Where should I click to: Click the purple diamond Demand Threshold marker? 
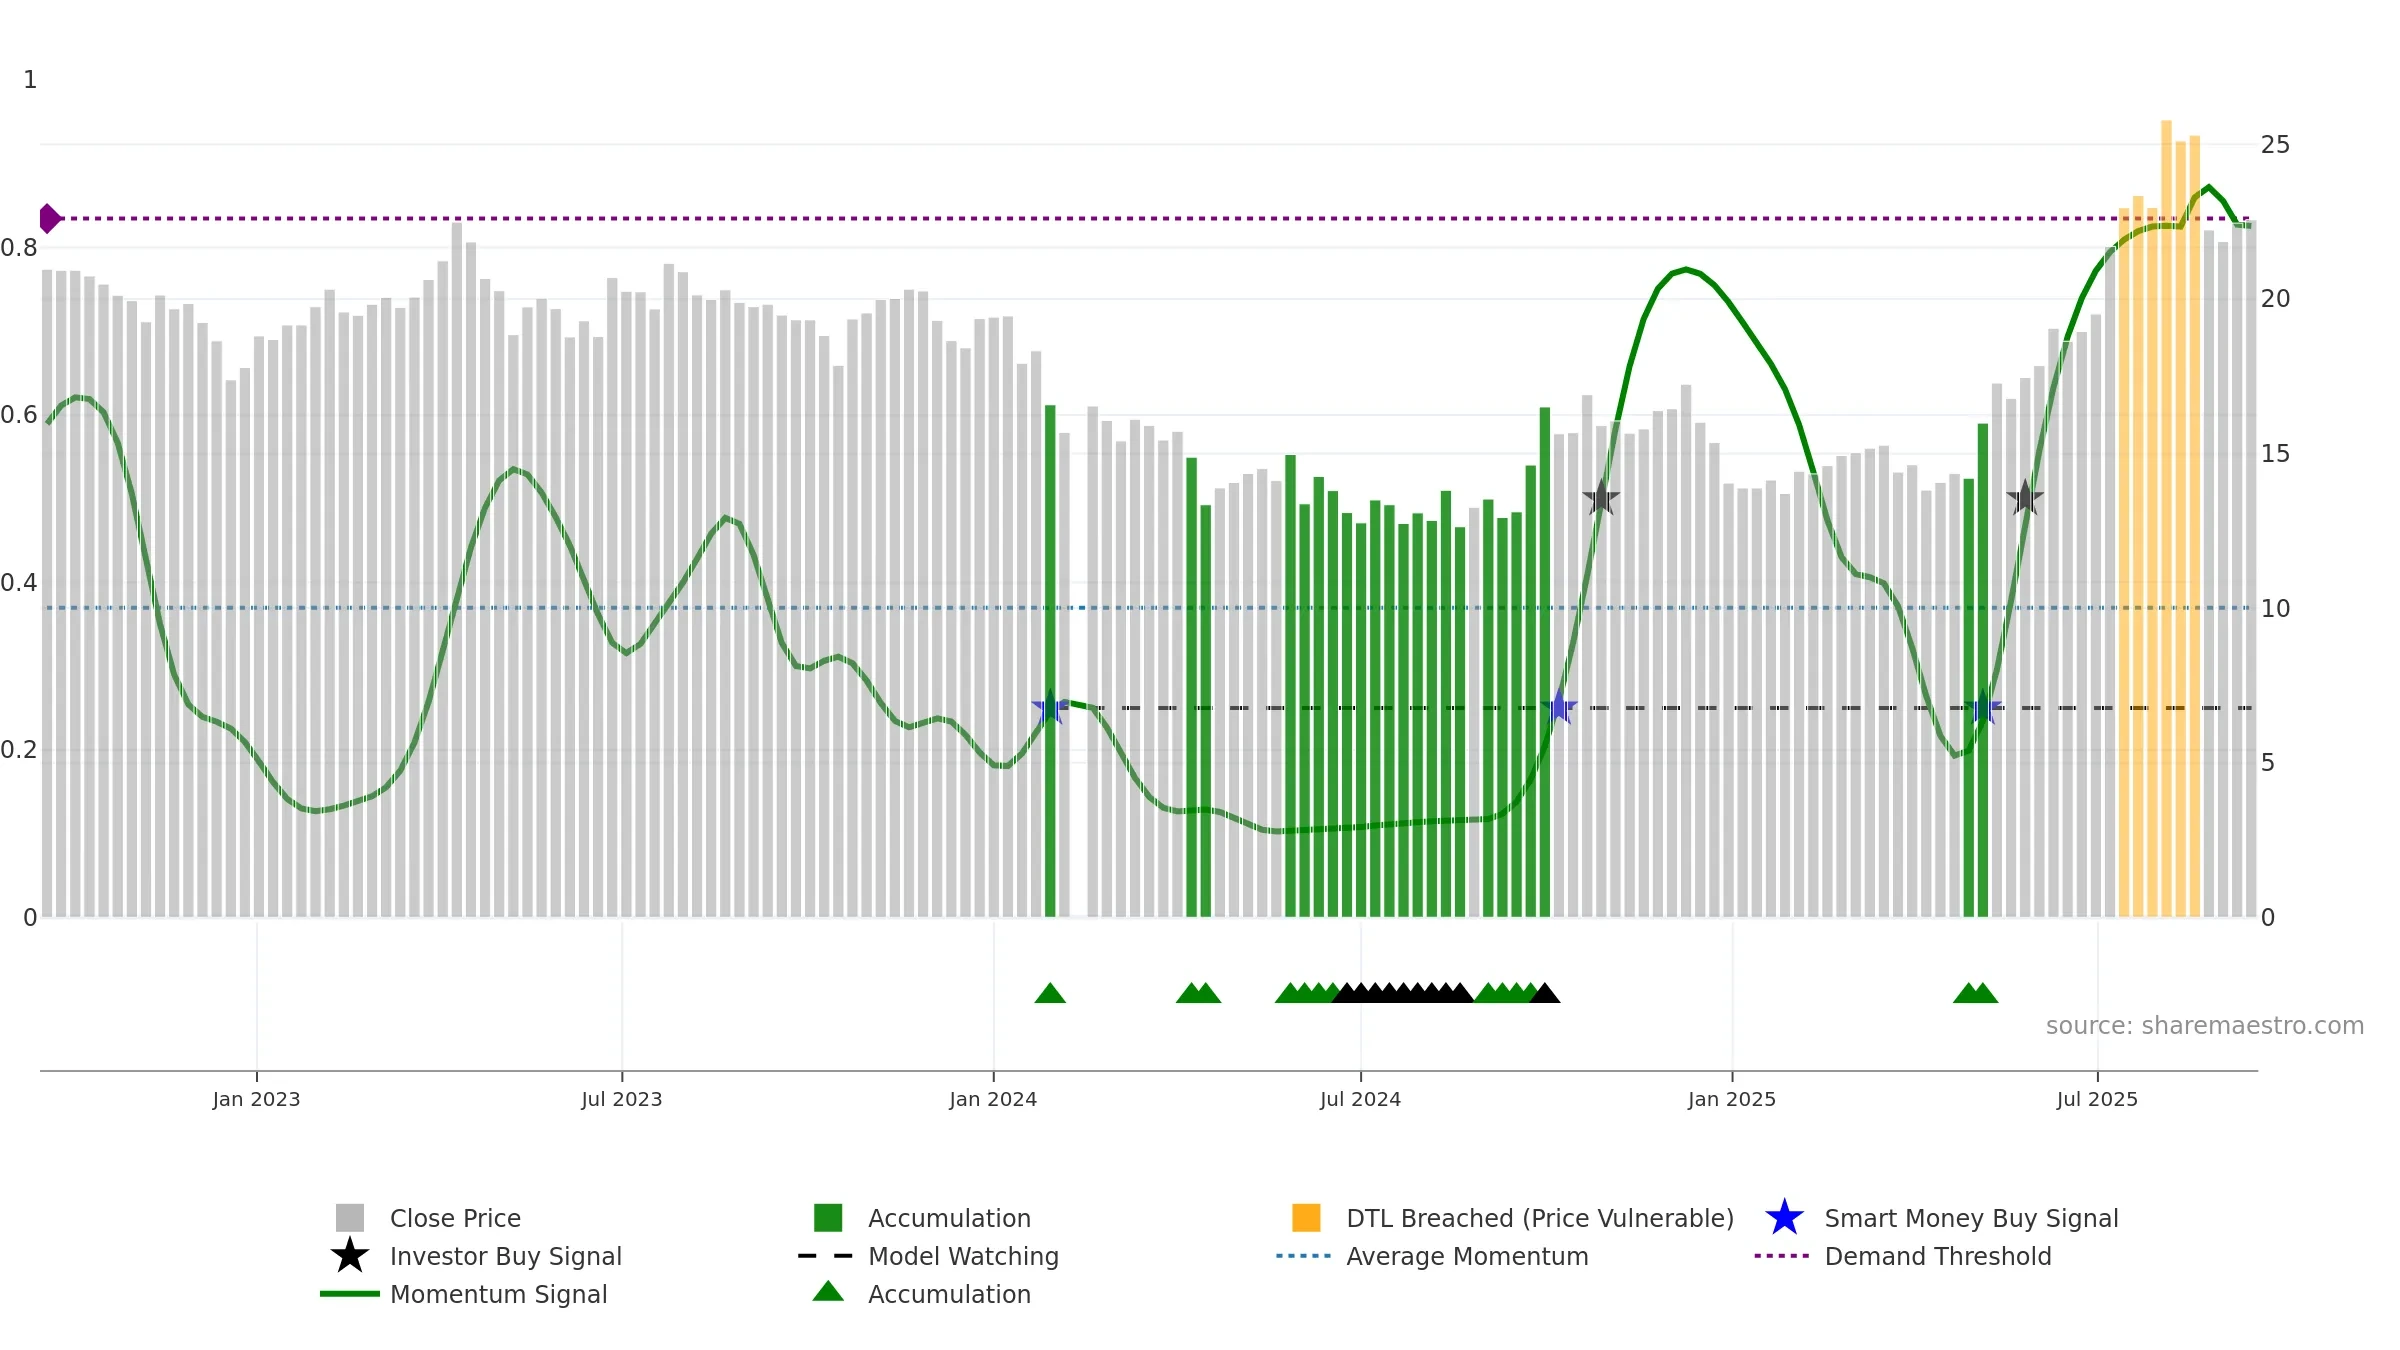point(49,218)
